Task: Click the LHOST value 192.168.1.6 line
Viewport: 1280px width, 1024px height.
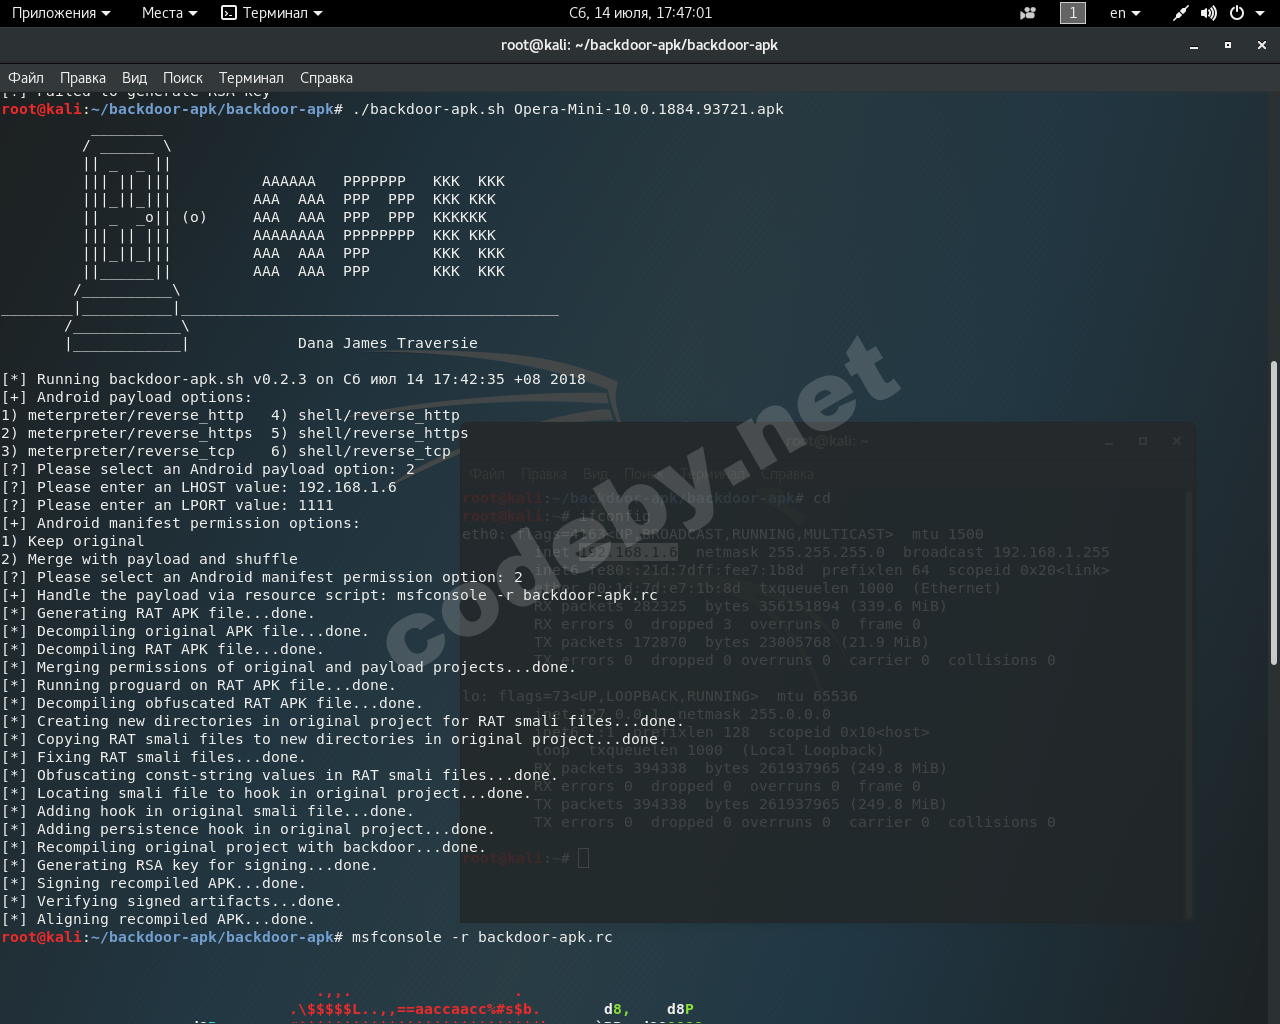Action: click(x=199, y=487)
